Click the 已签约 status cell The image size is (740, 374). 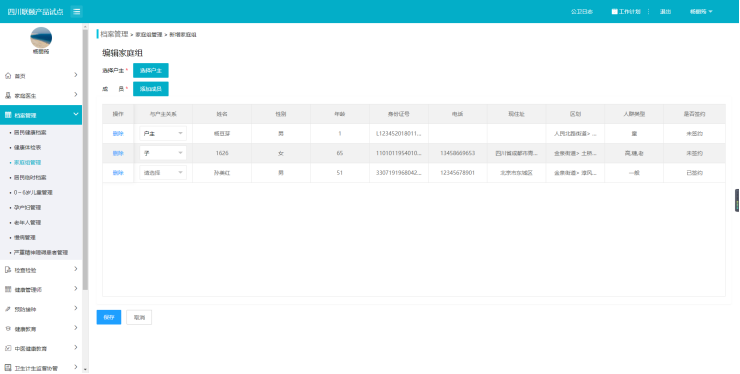pyautogui.click(x=694, y=173)
